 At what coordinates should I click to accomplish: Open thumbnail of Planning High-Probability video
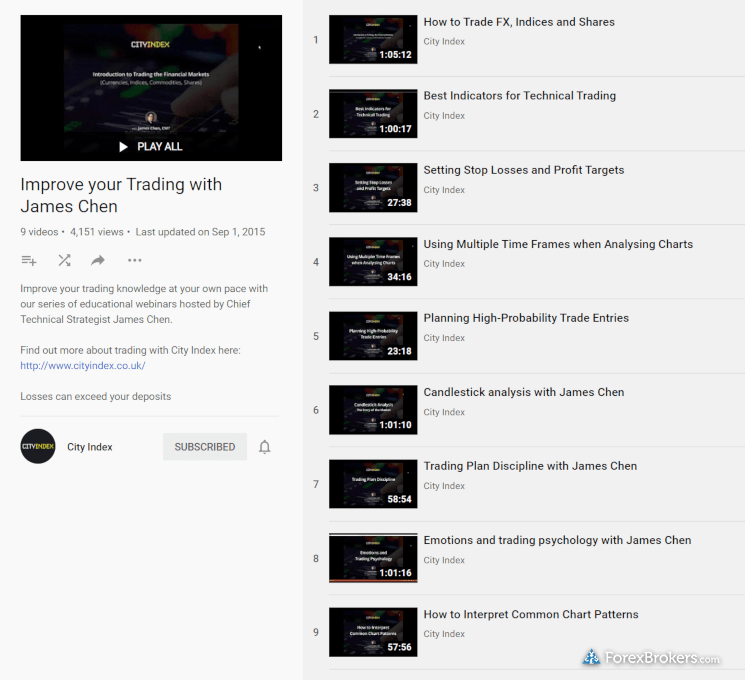[x=373, y=336]
